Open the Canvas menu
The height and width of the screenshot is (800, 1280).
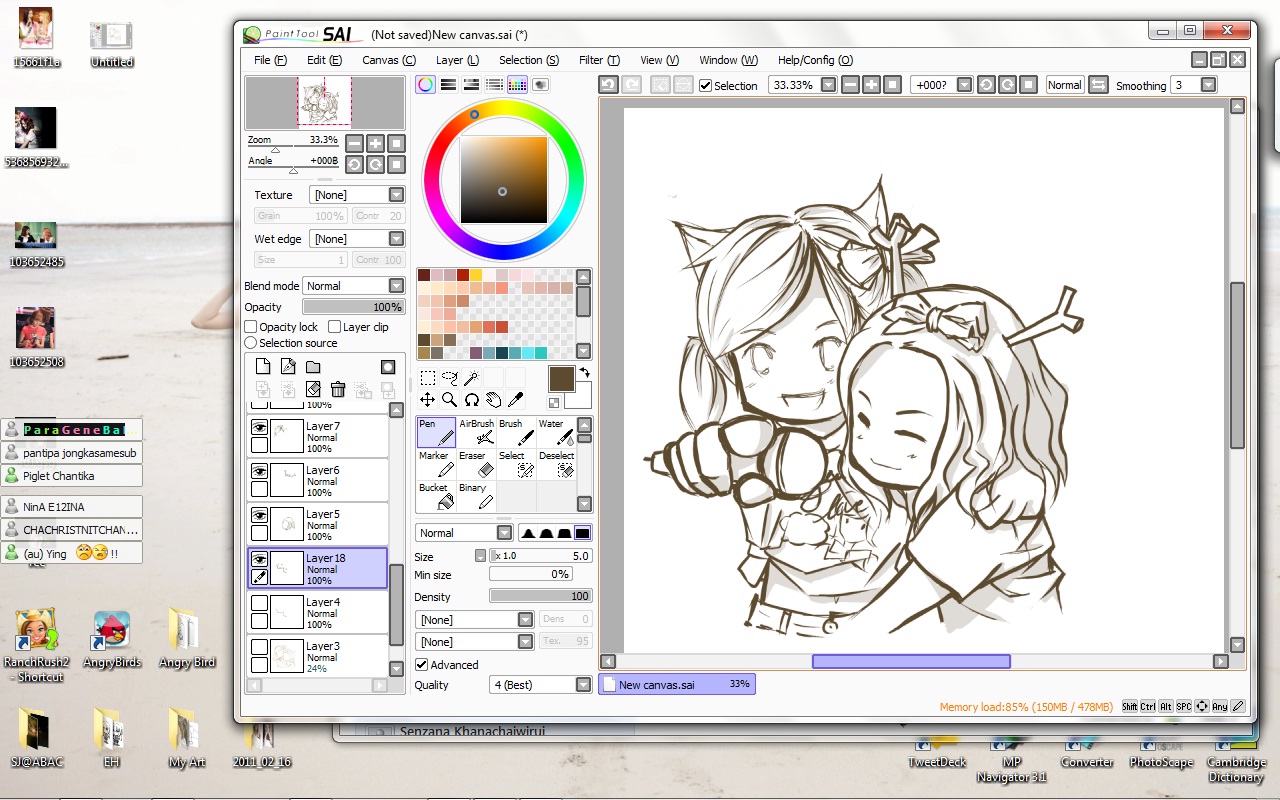pos(389,60)
